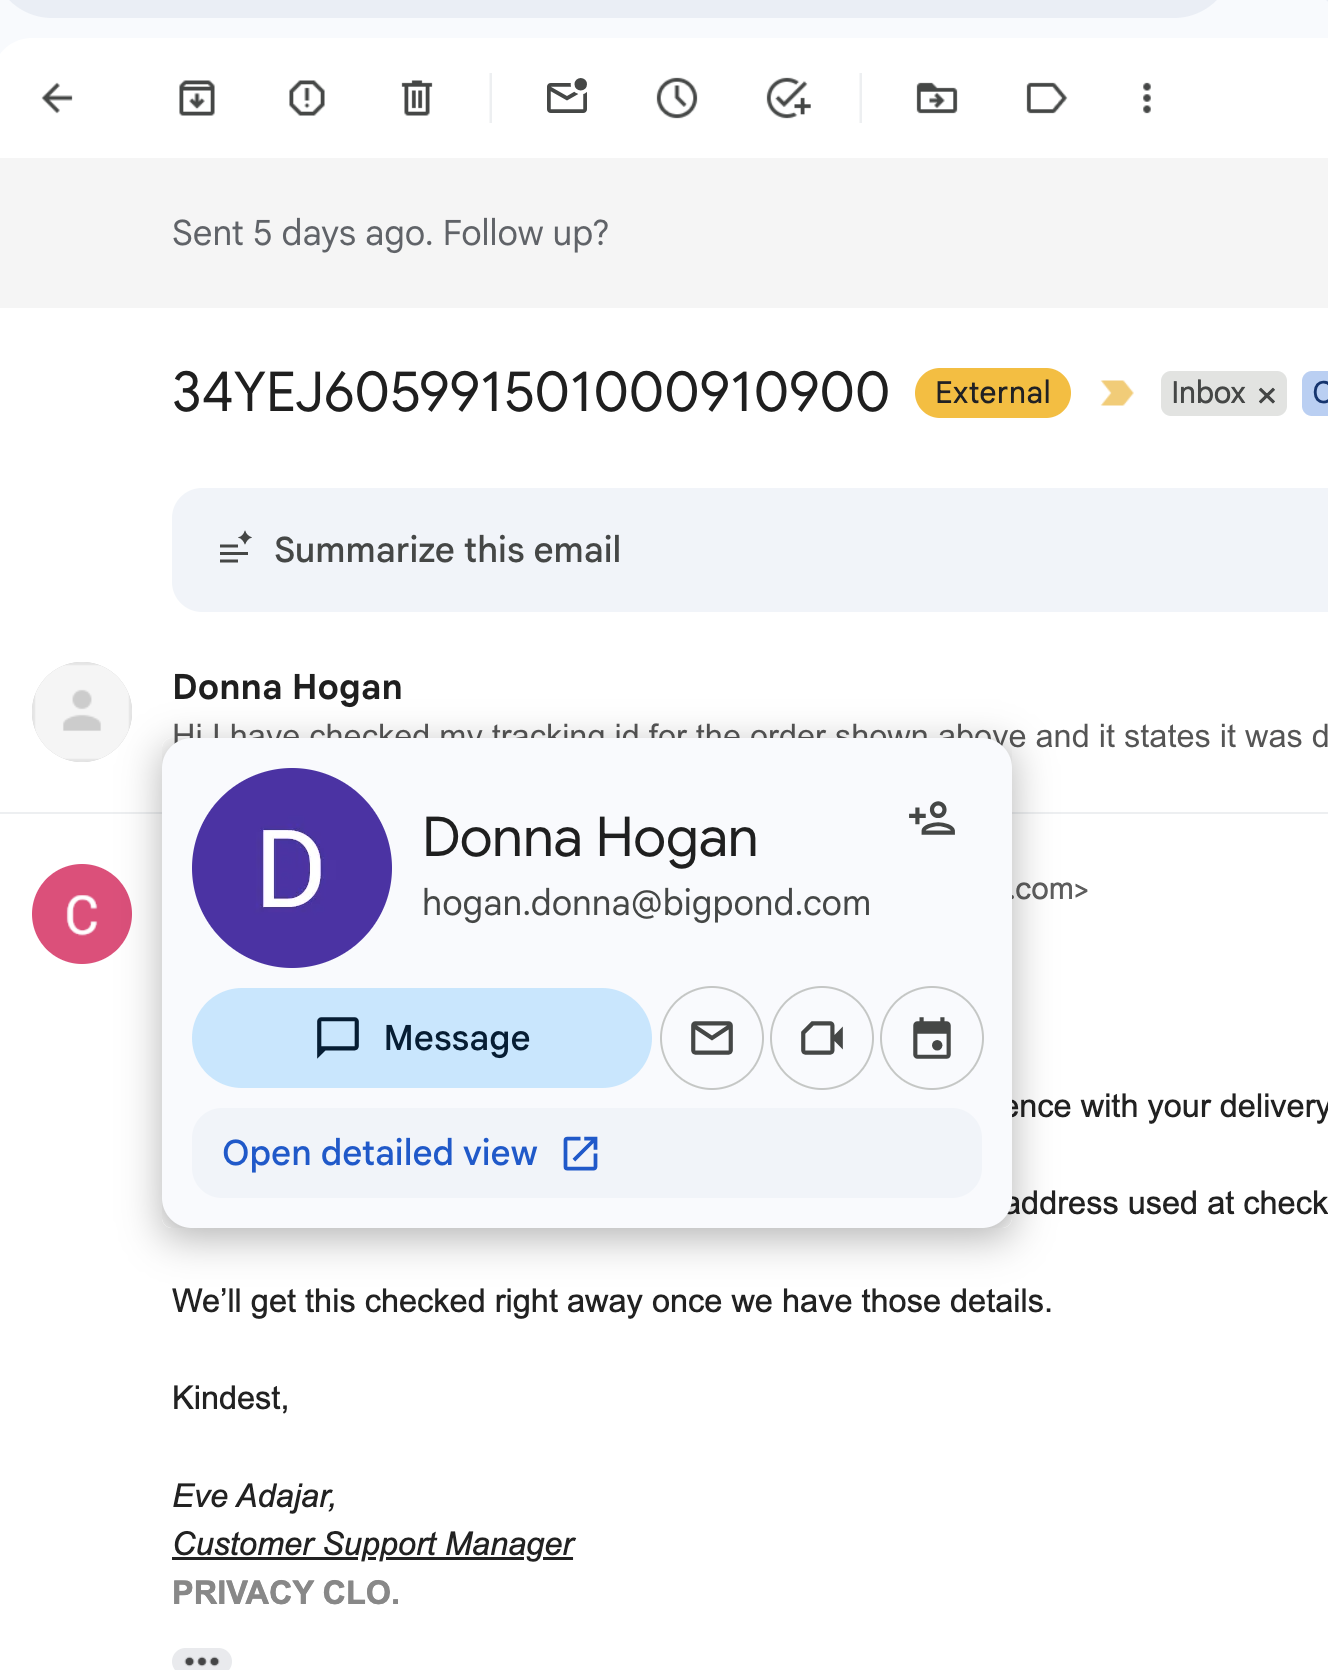Toggle the yellow importance marker

1116,393
